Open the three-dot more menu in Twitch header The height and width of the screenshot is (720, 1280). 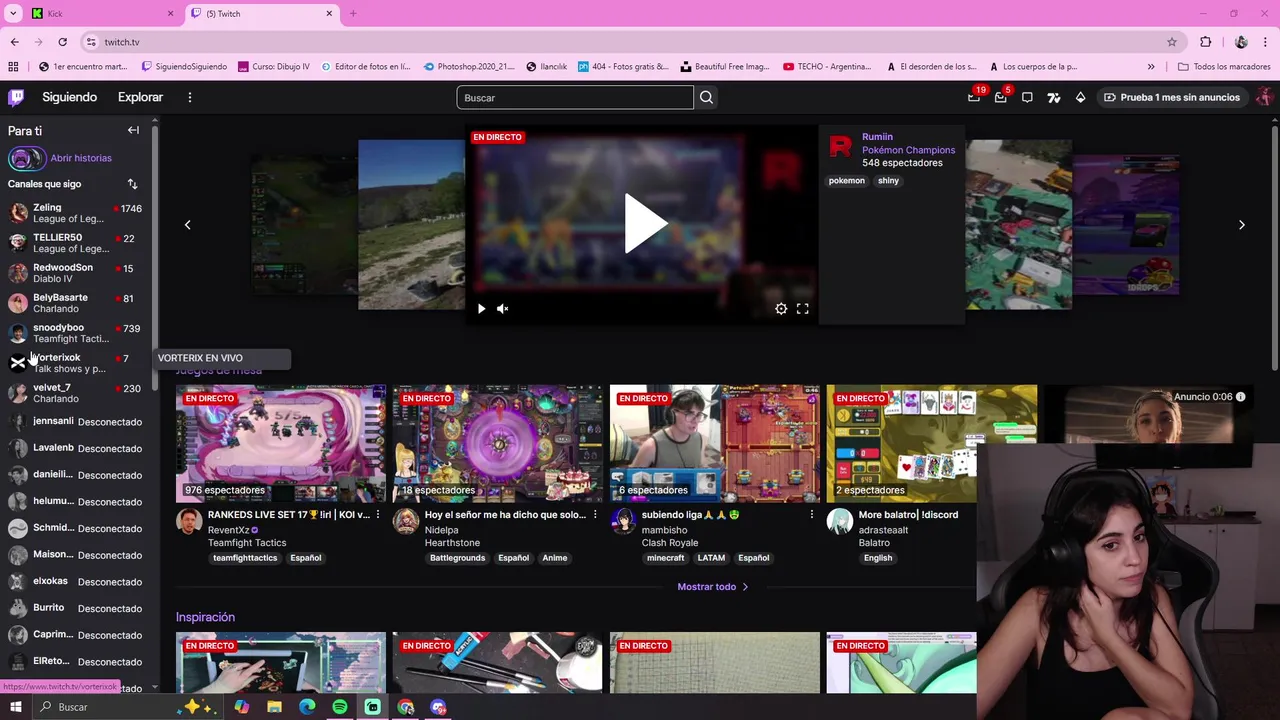click(x=189, y=97)
